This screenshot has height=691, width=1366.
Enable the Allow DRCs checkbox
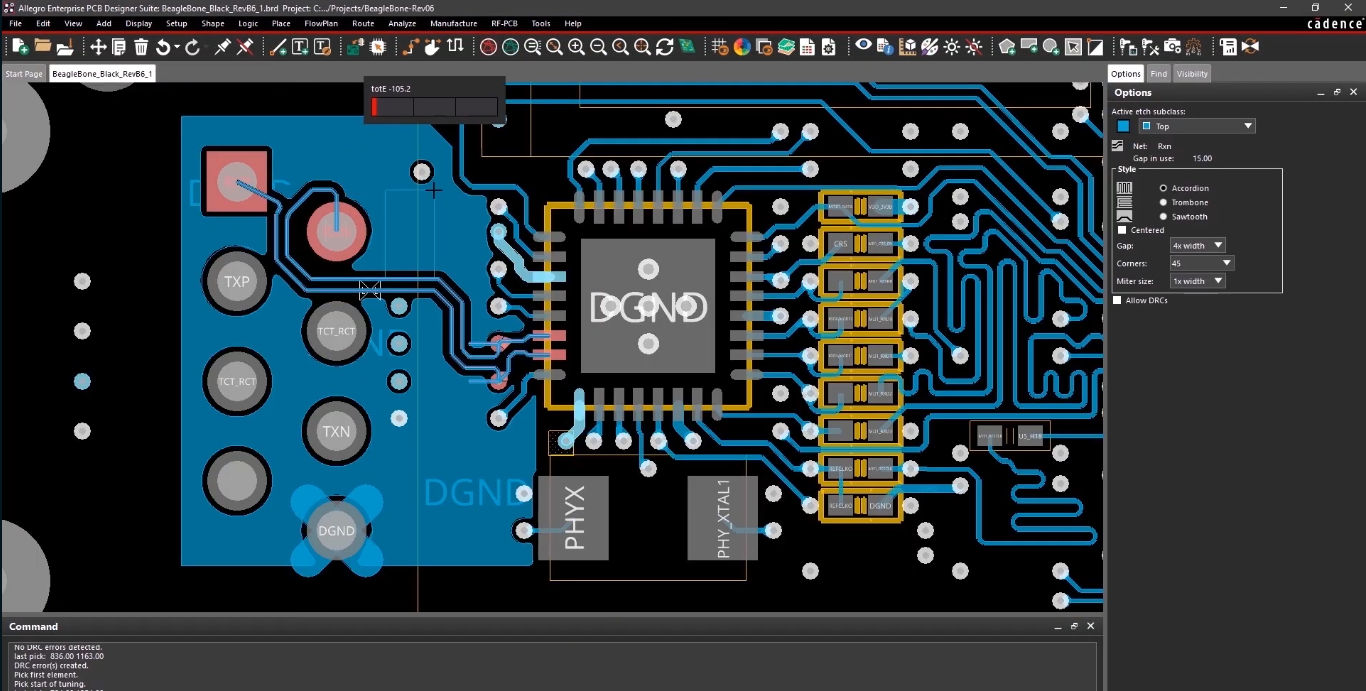[x=1117, y=300]
